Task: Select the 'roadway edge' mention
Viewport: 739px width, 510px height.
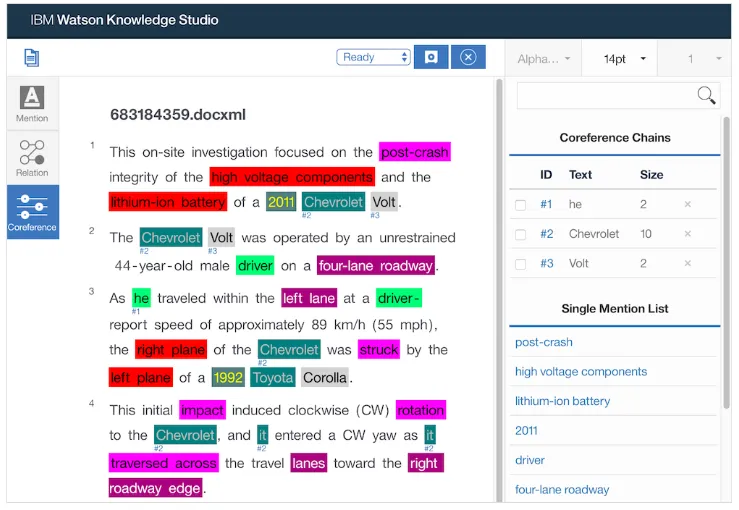Action: (156, 488)
